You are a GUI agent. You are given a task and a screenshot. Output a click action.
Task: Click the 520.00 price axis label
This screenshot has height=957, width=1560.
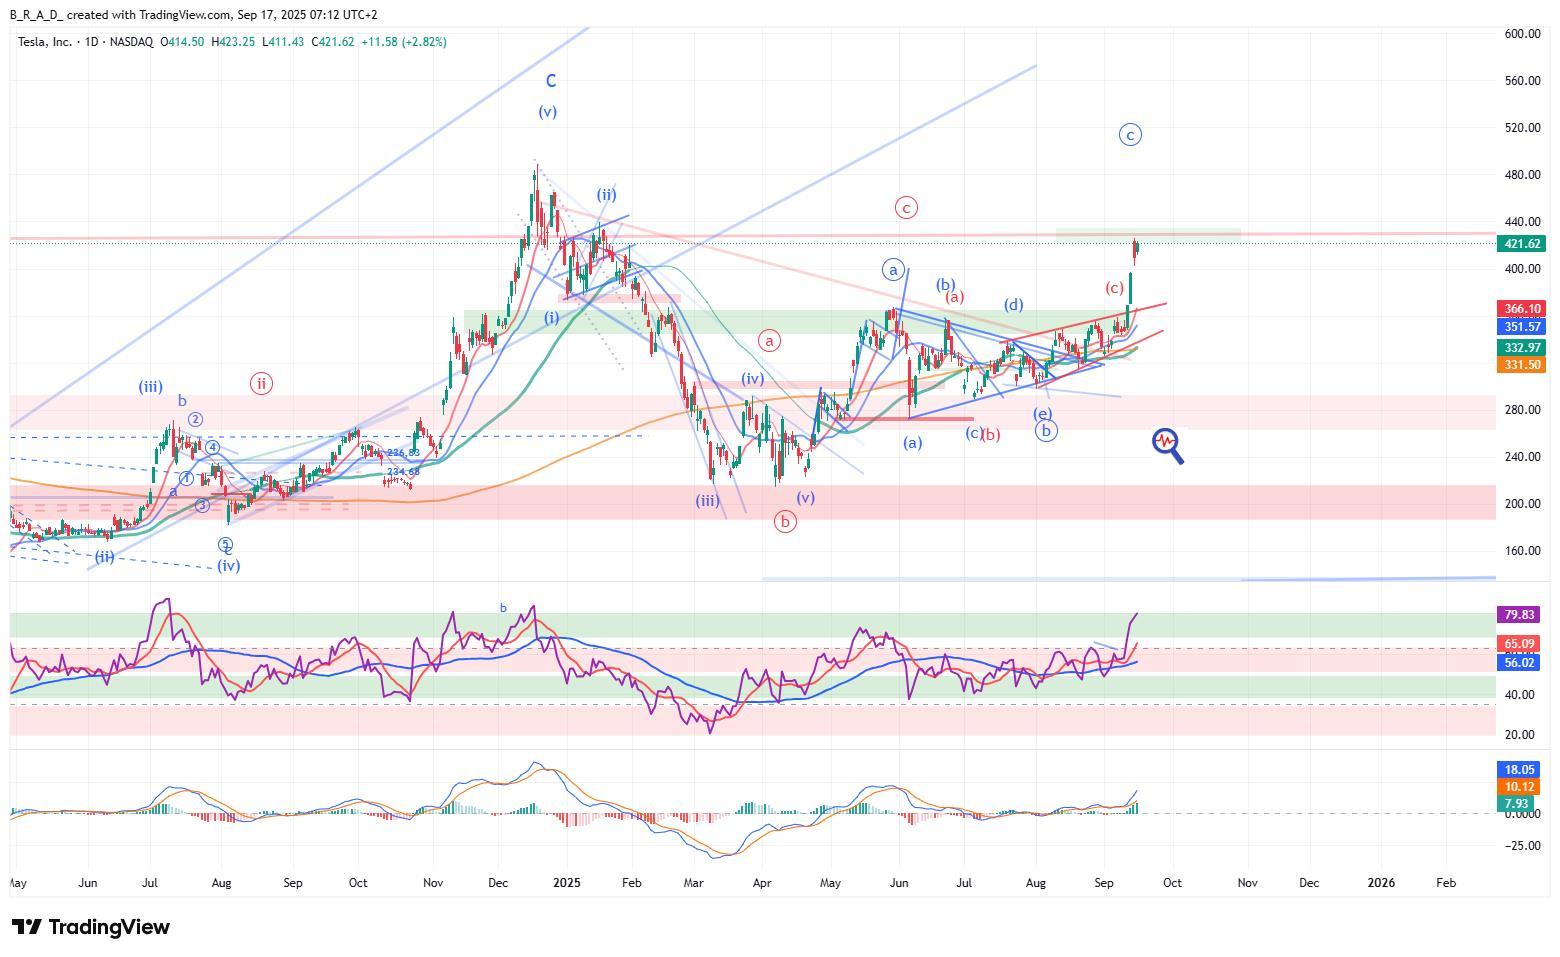point(1522,128)
